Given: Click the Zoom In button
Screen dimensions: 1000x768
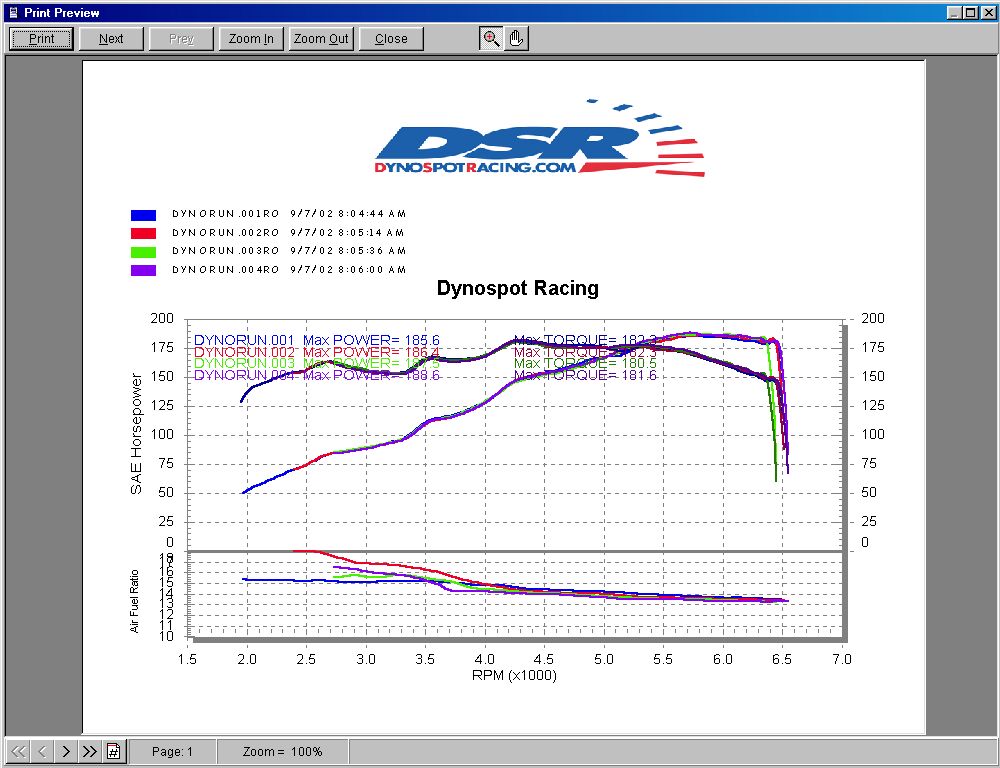Looking at the screenshot, I should tap(251, 39).
